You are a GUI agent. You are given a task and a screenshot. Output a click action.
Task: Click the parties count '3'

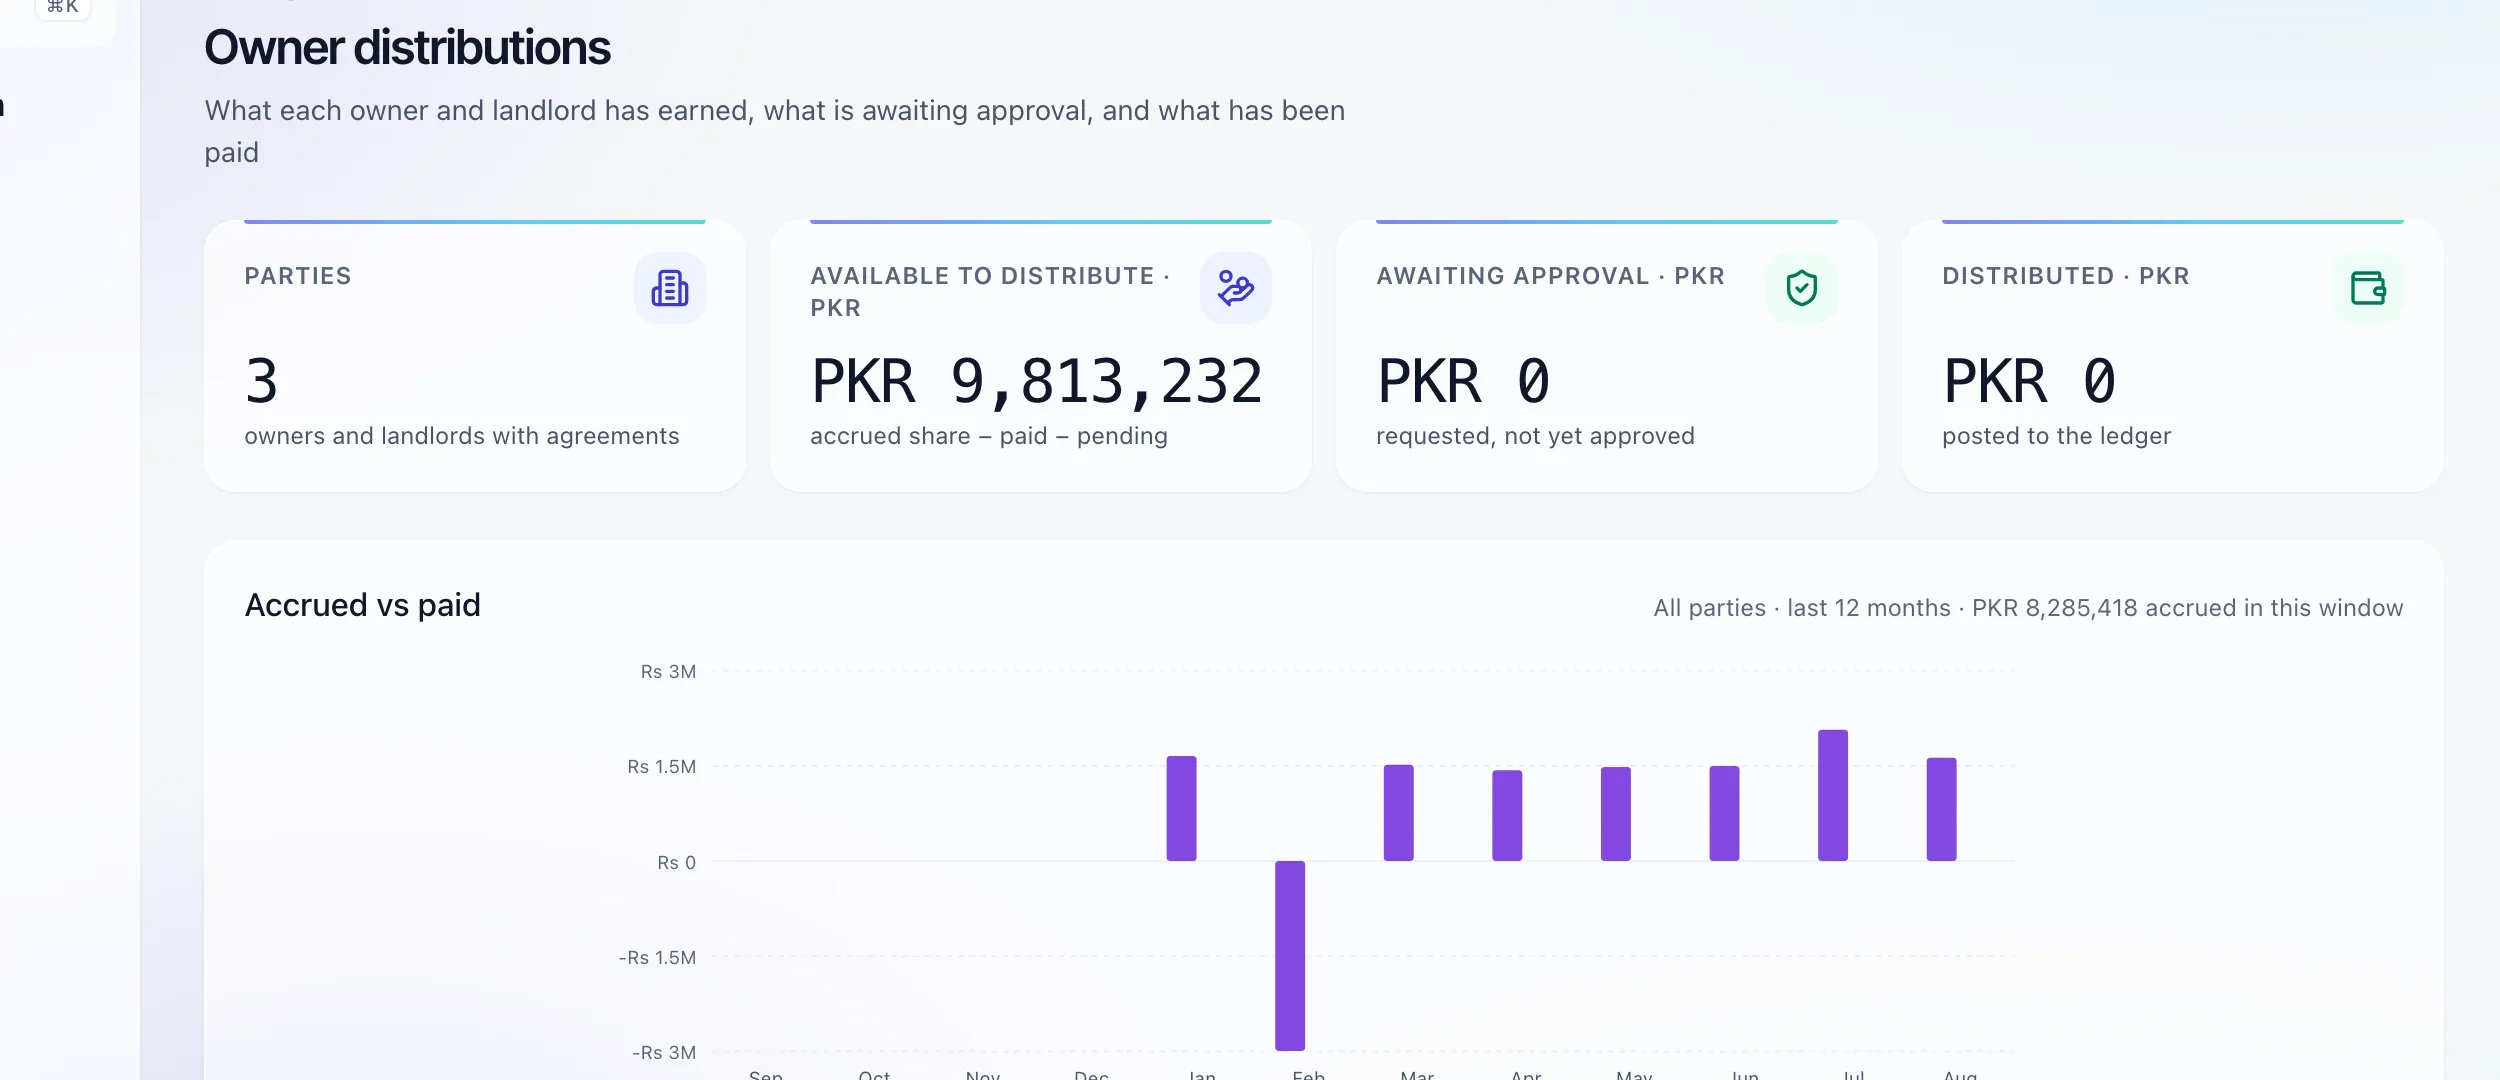coord(261,381)
